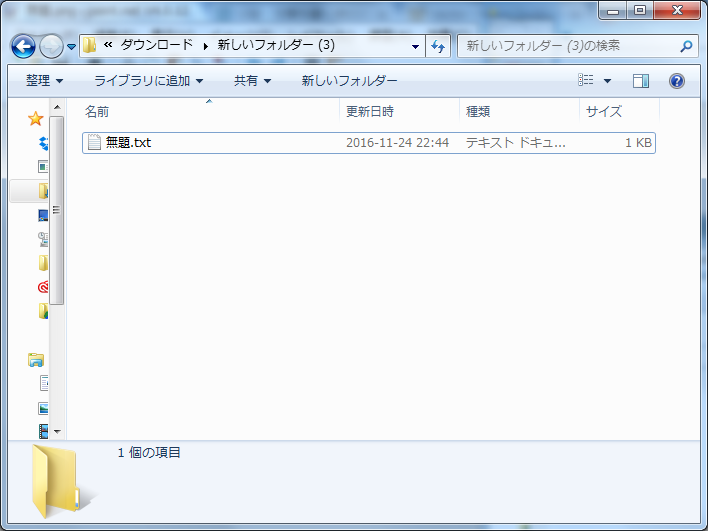Open Dropbox in the navigation pane
708x531 pixels.
coord(43,143)
